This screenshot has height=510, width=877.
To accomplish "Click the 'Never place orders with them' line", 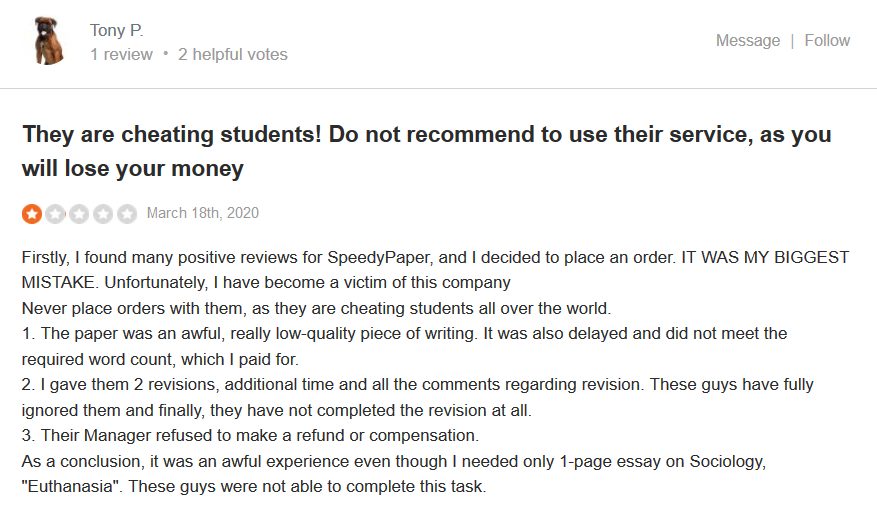I will coord(317,308).
